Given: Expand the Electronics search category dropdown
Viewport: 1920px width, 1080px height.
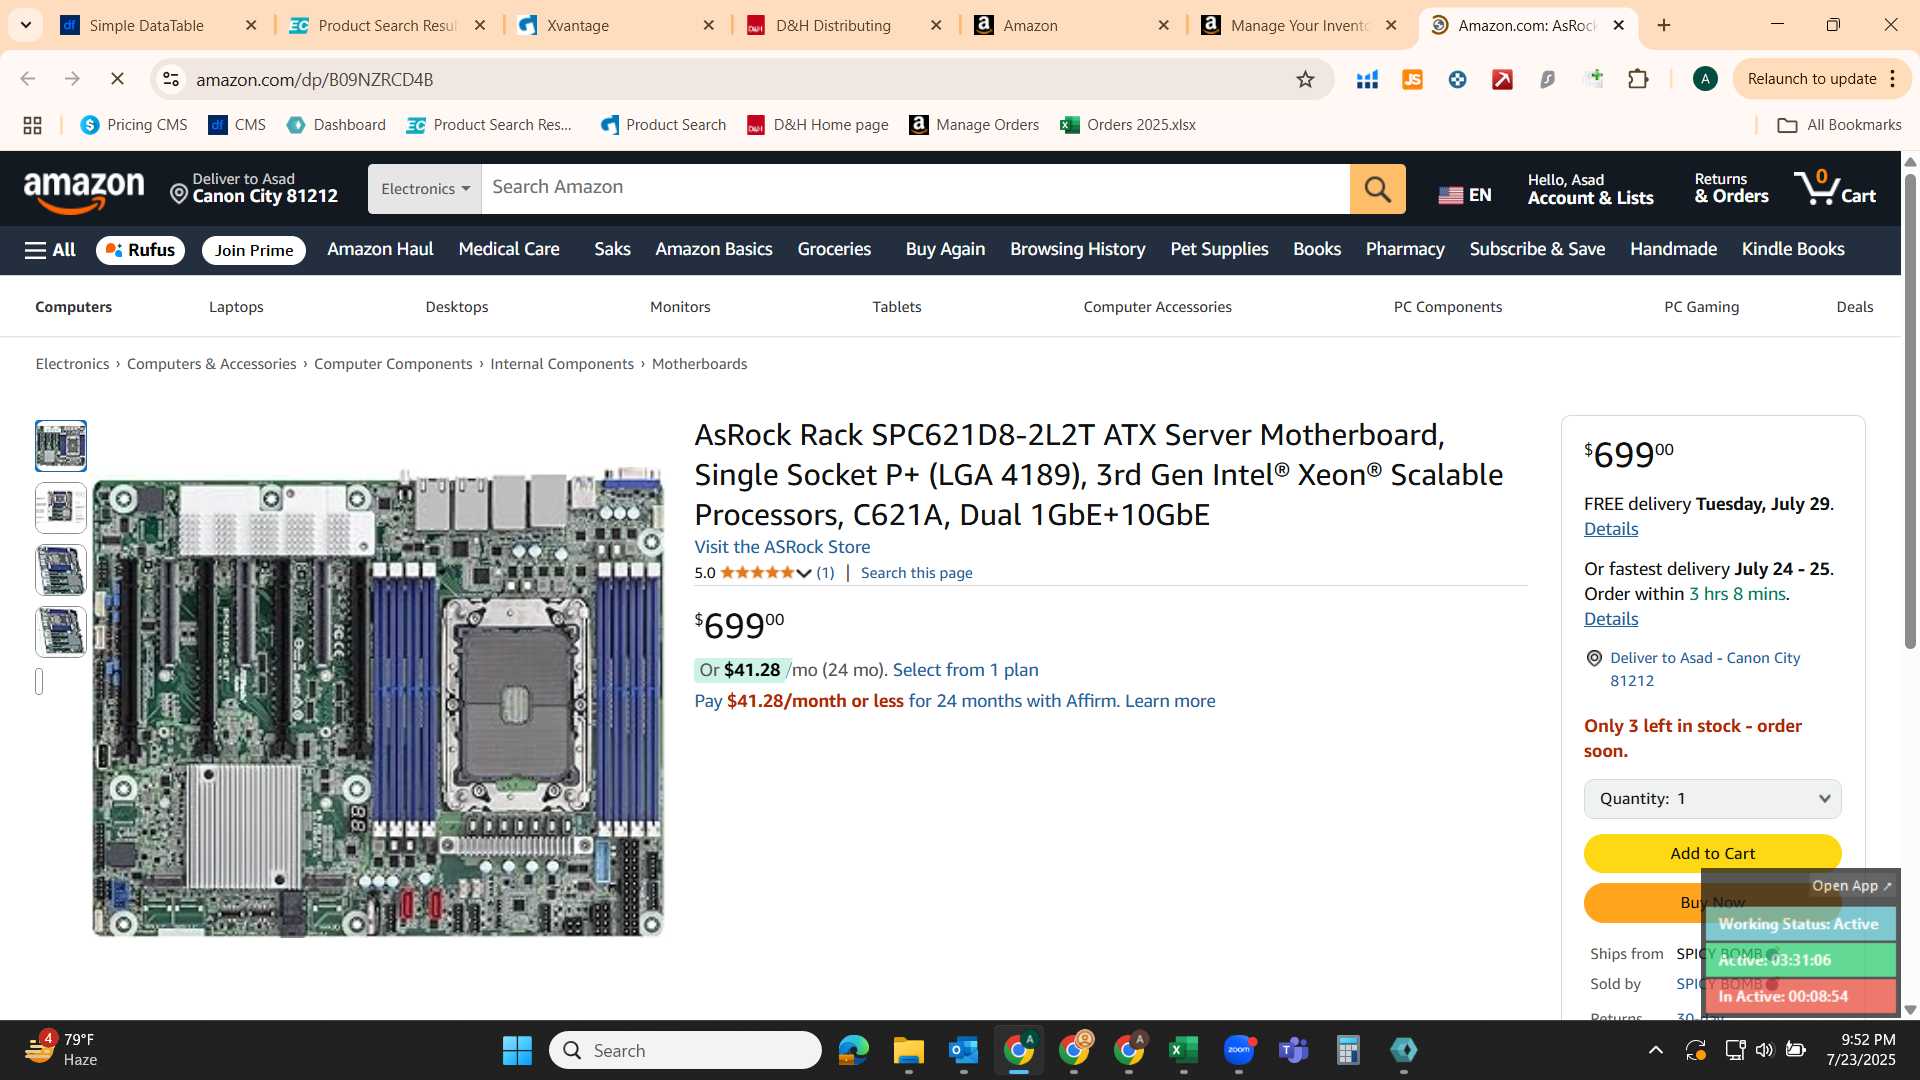Looking at the screenshot, I should (x=425, y=189).
